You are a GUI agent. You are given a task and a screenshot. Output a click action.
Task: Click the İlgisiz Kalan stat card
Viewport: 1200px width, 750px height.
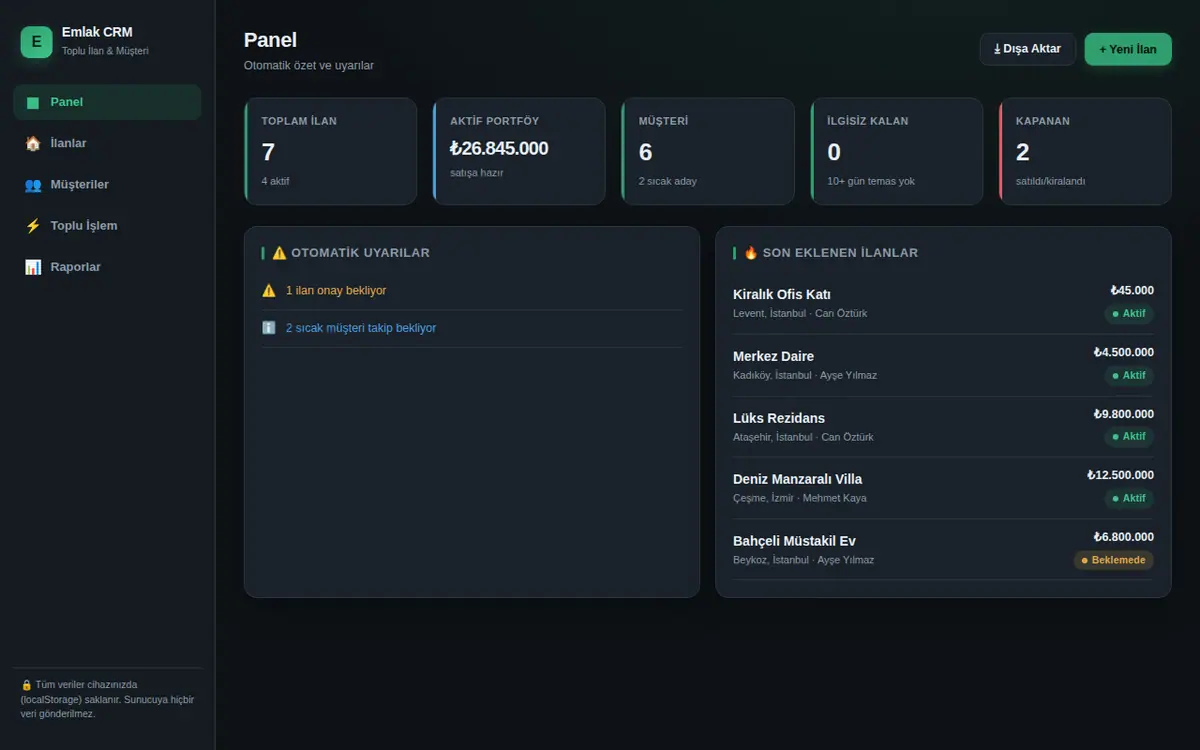(x=897, y=151)
